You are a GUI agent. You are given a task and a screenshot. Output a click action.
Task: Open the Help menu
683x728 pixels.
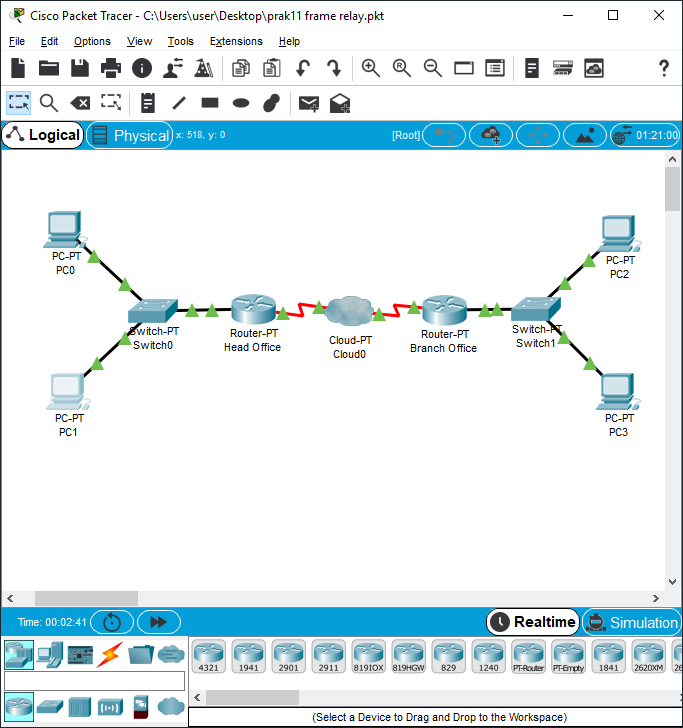coord(289,41)
